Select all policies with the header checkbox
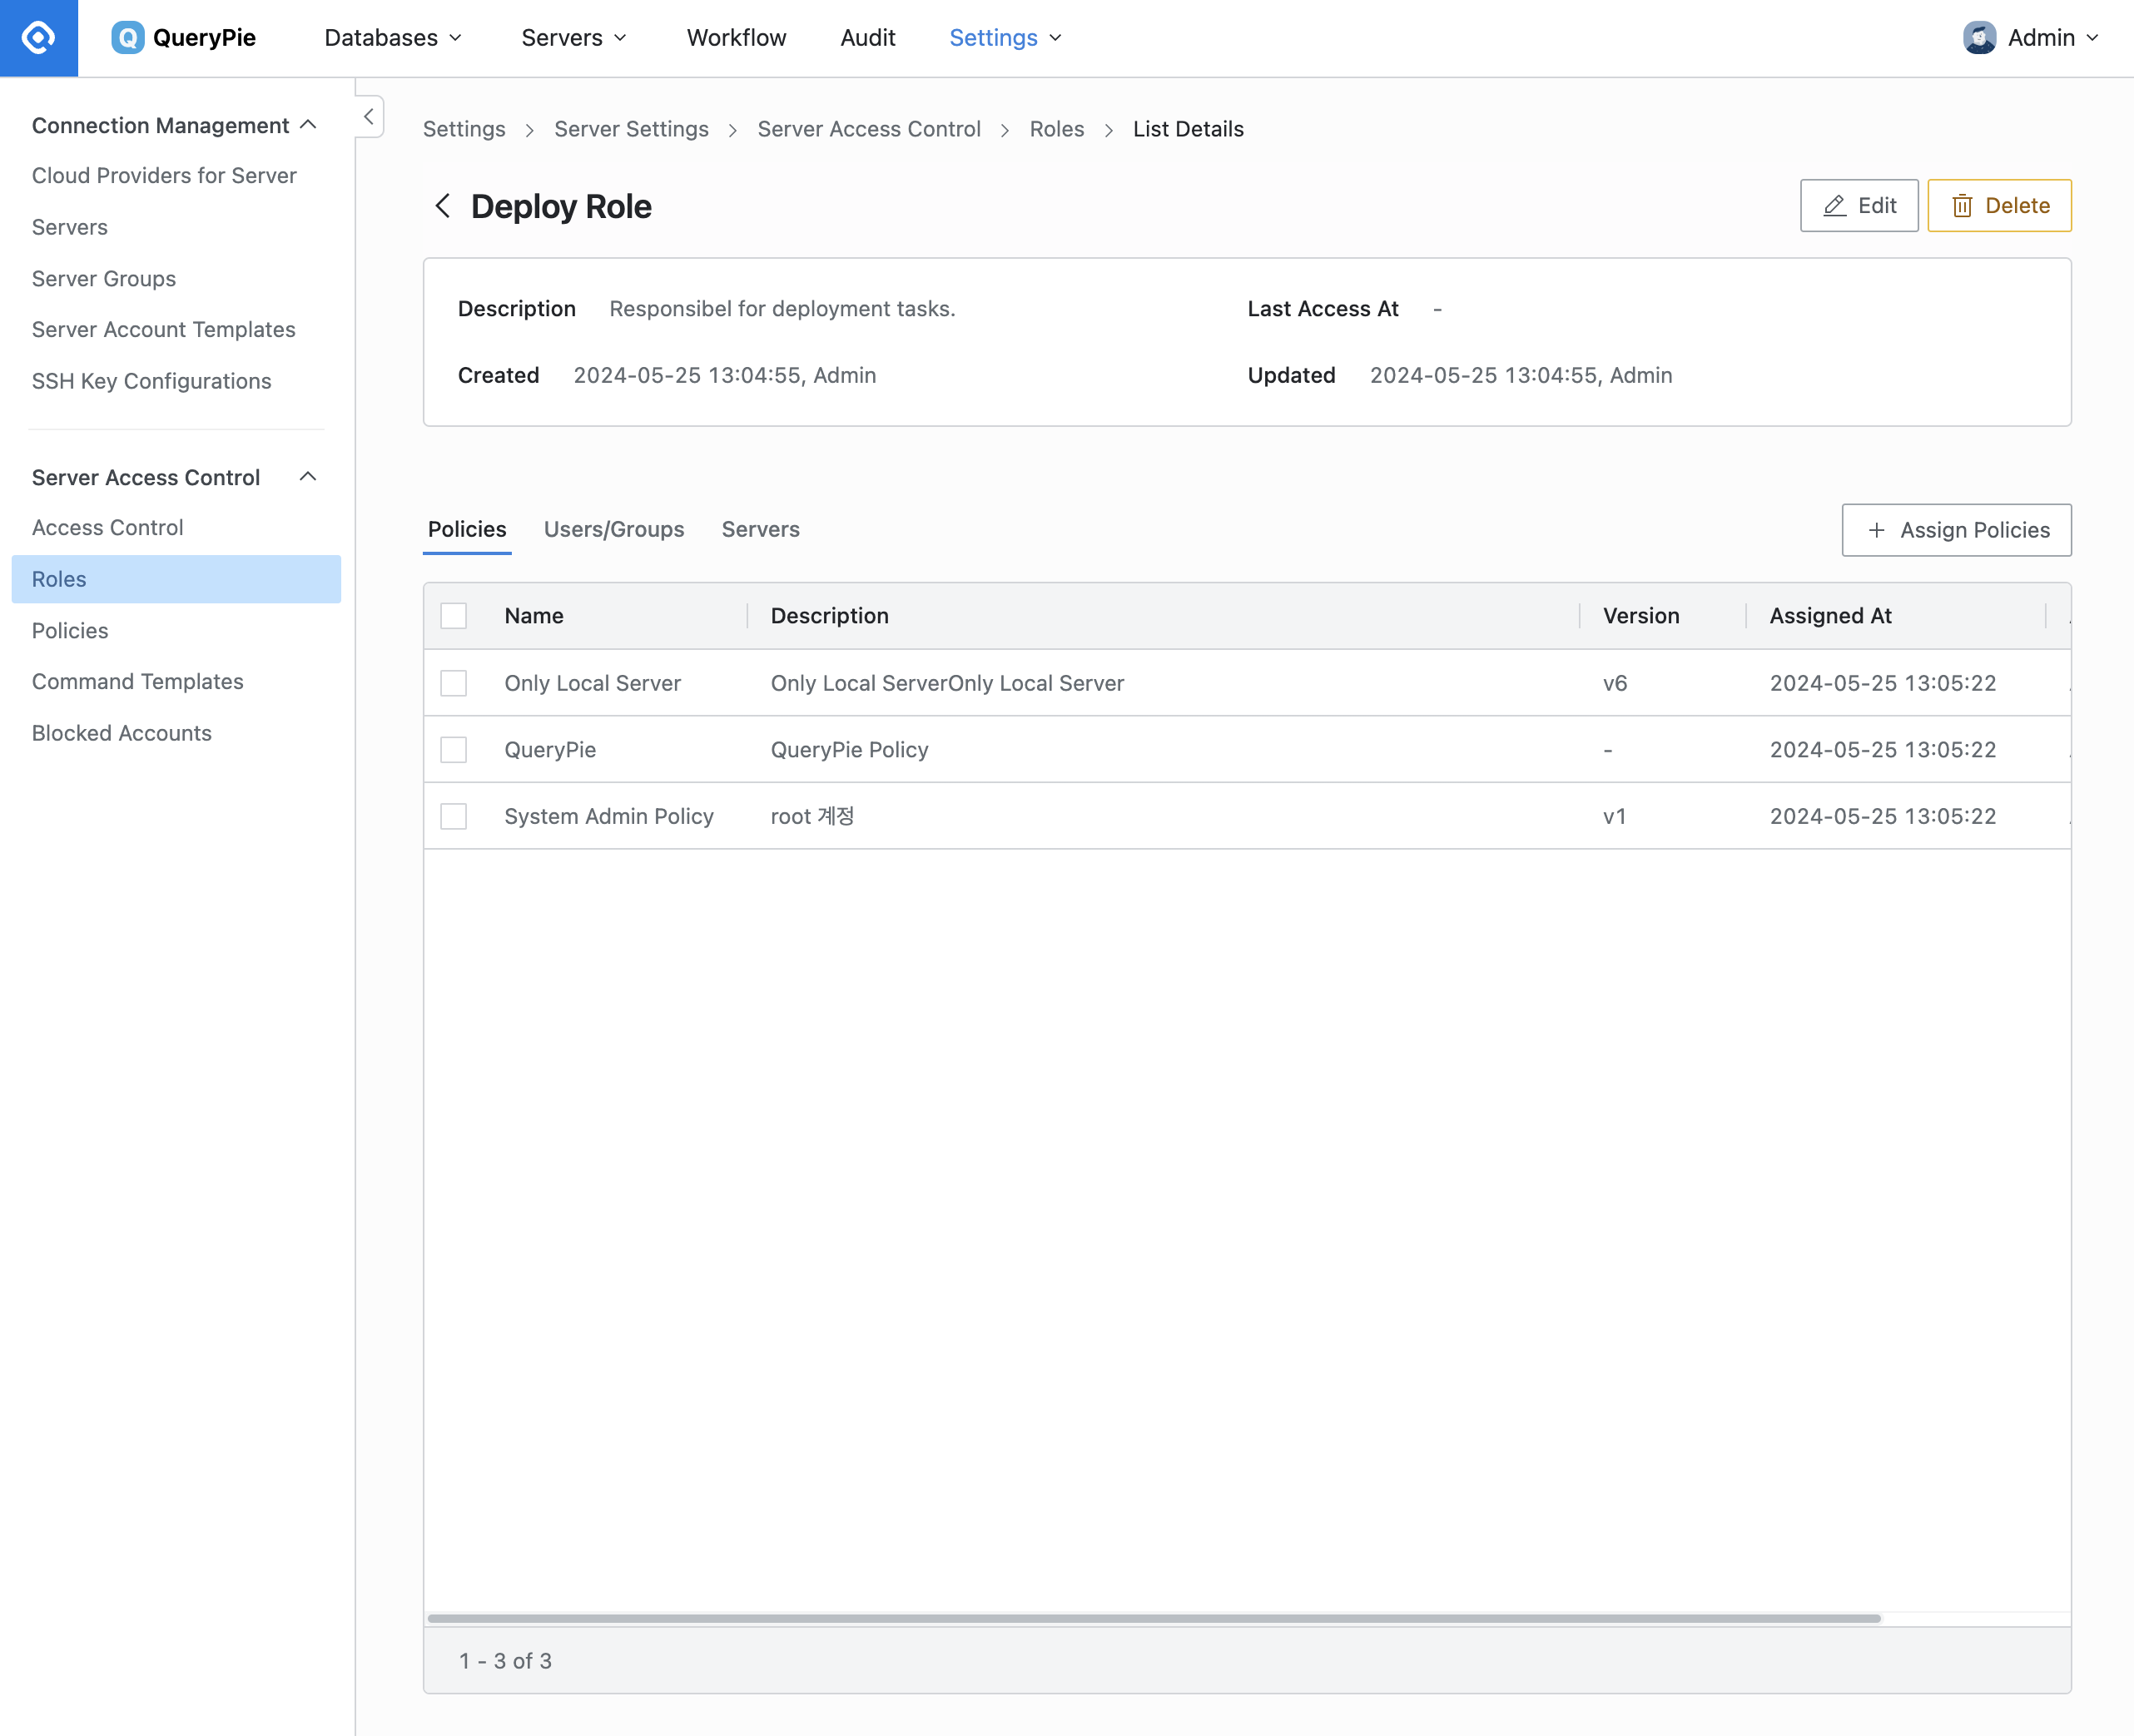The height and width of the screenshot is (1736, 2134). (x=454, y=616)
